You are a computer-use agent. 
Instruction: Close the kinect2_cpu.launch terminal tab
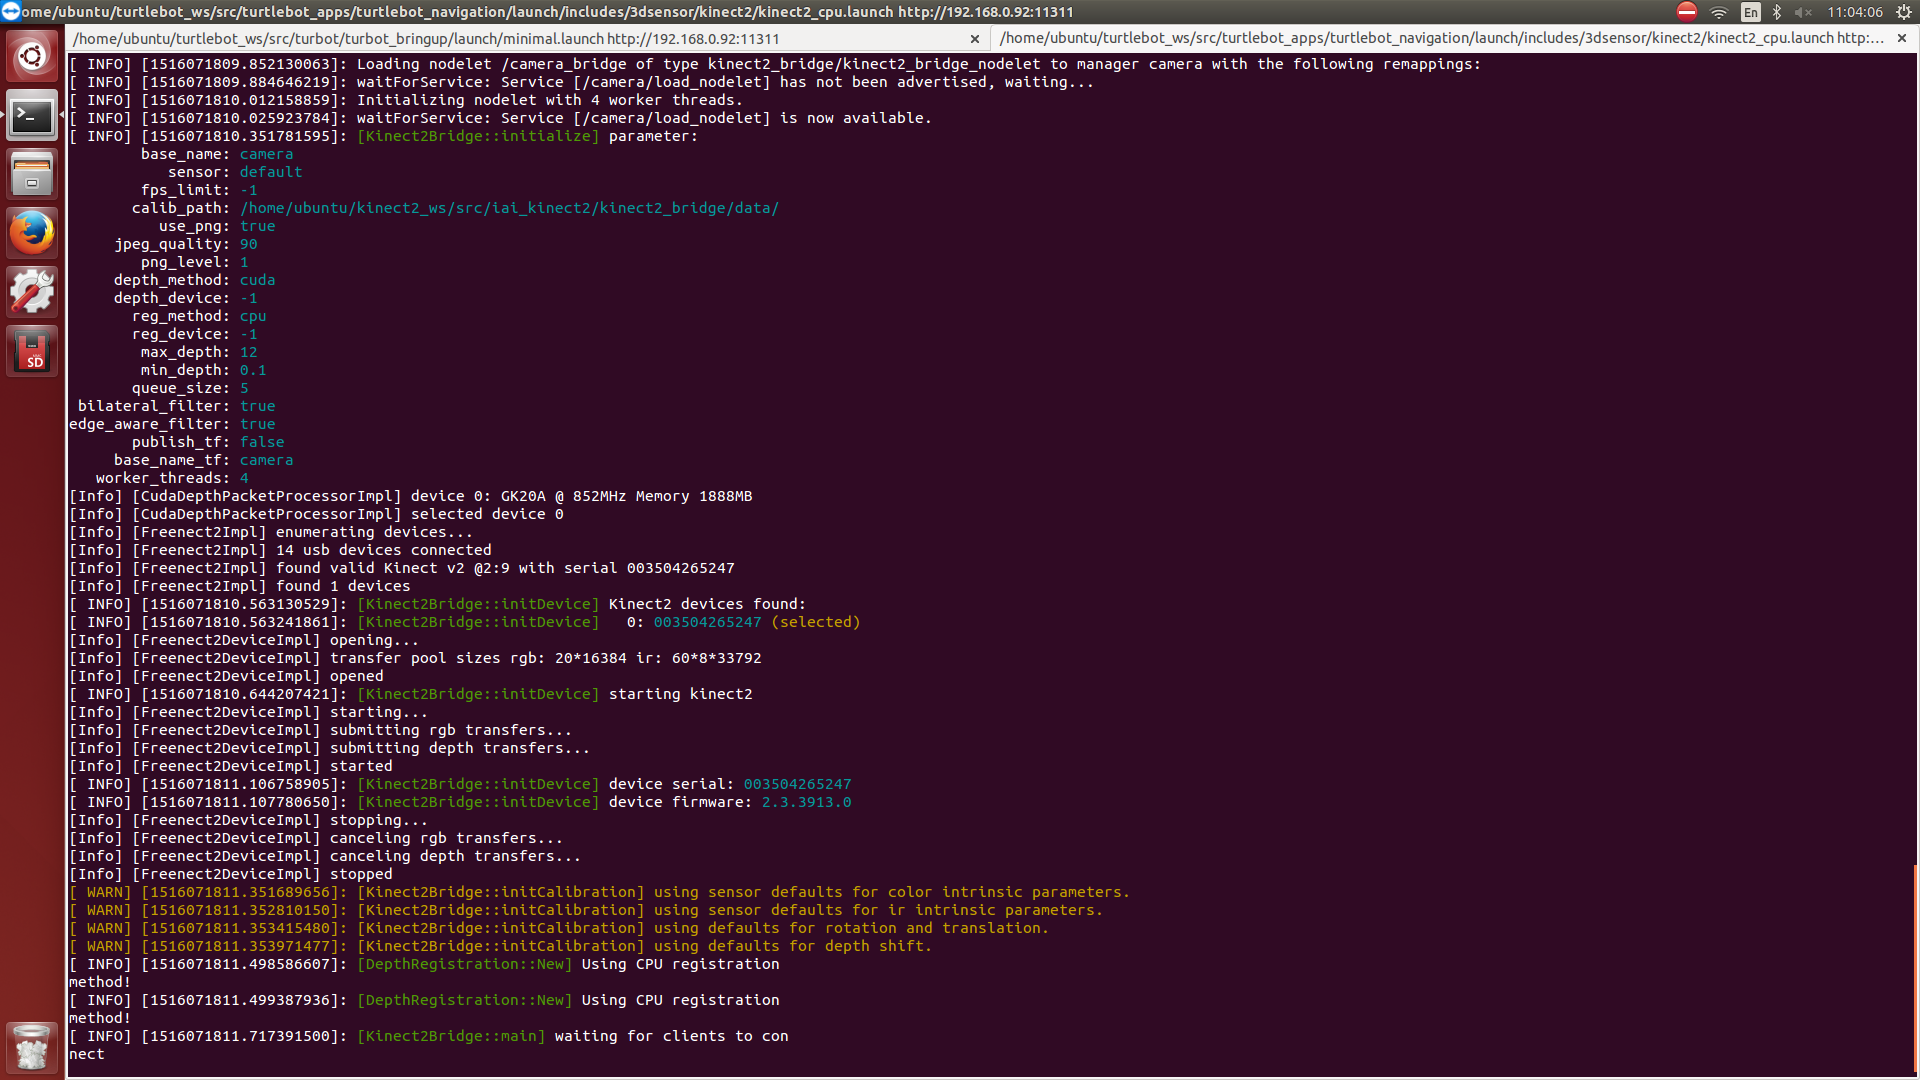1902,38
